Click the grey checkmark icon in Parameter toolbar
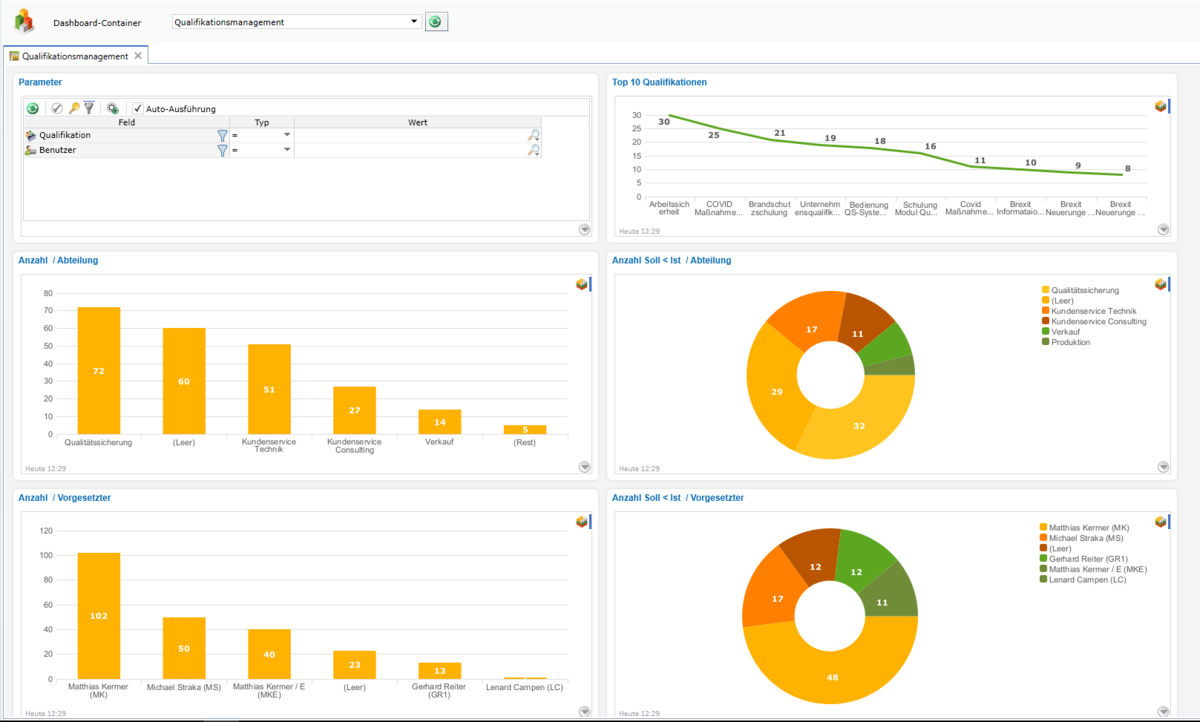Screen dimensions: 1200x722 (58, 108)
